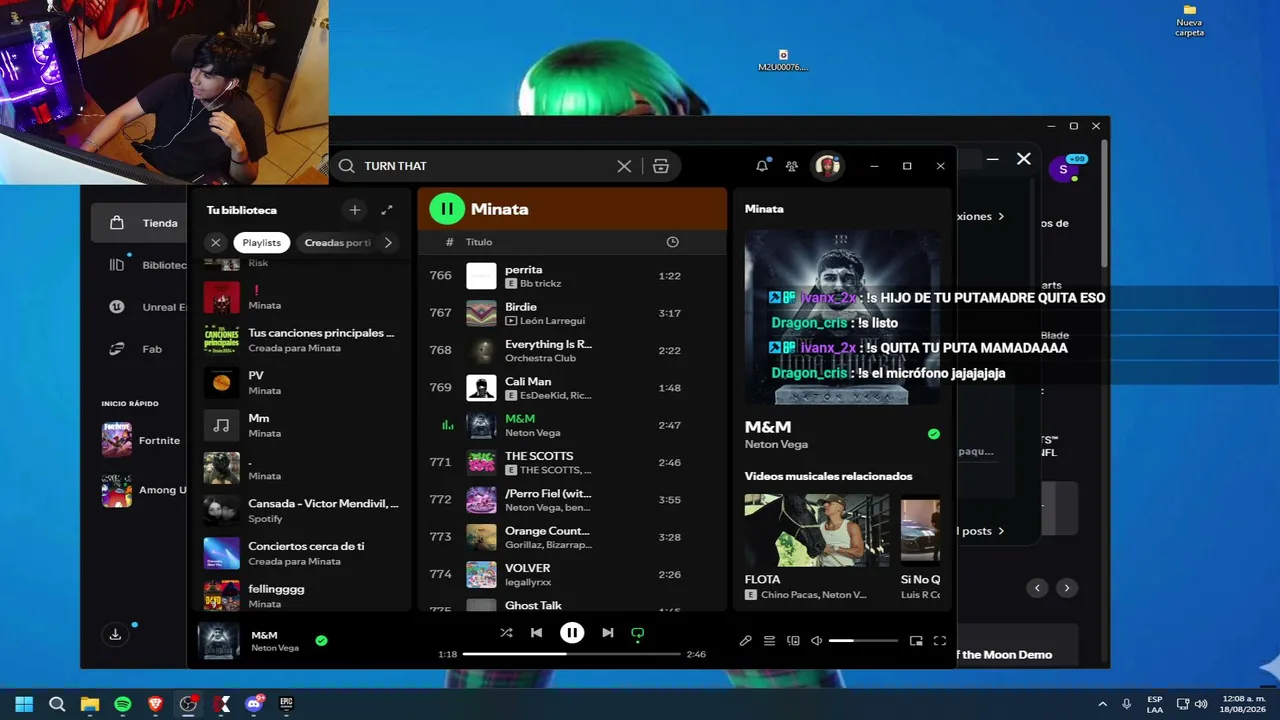Open the Tienda tab in Epic Games Launcher
Screen dimensions: 1280x720
(139, 223)
